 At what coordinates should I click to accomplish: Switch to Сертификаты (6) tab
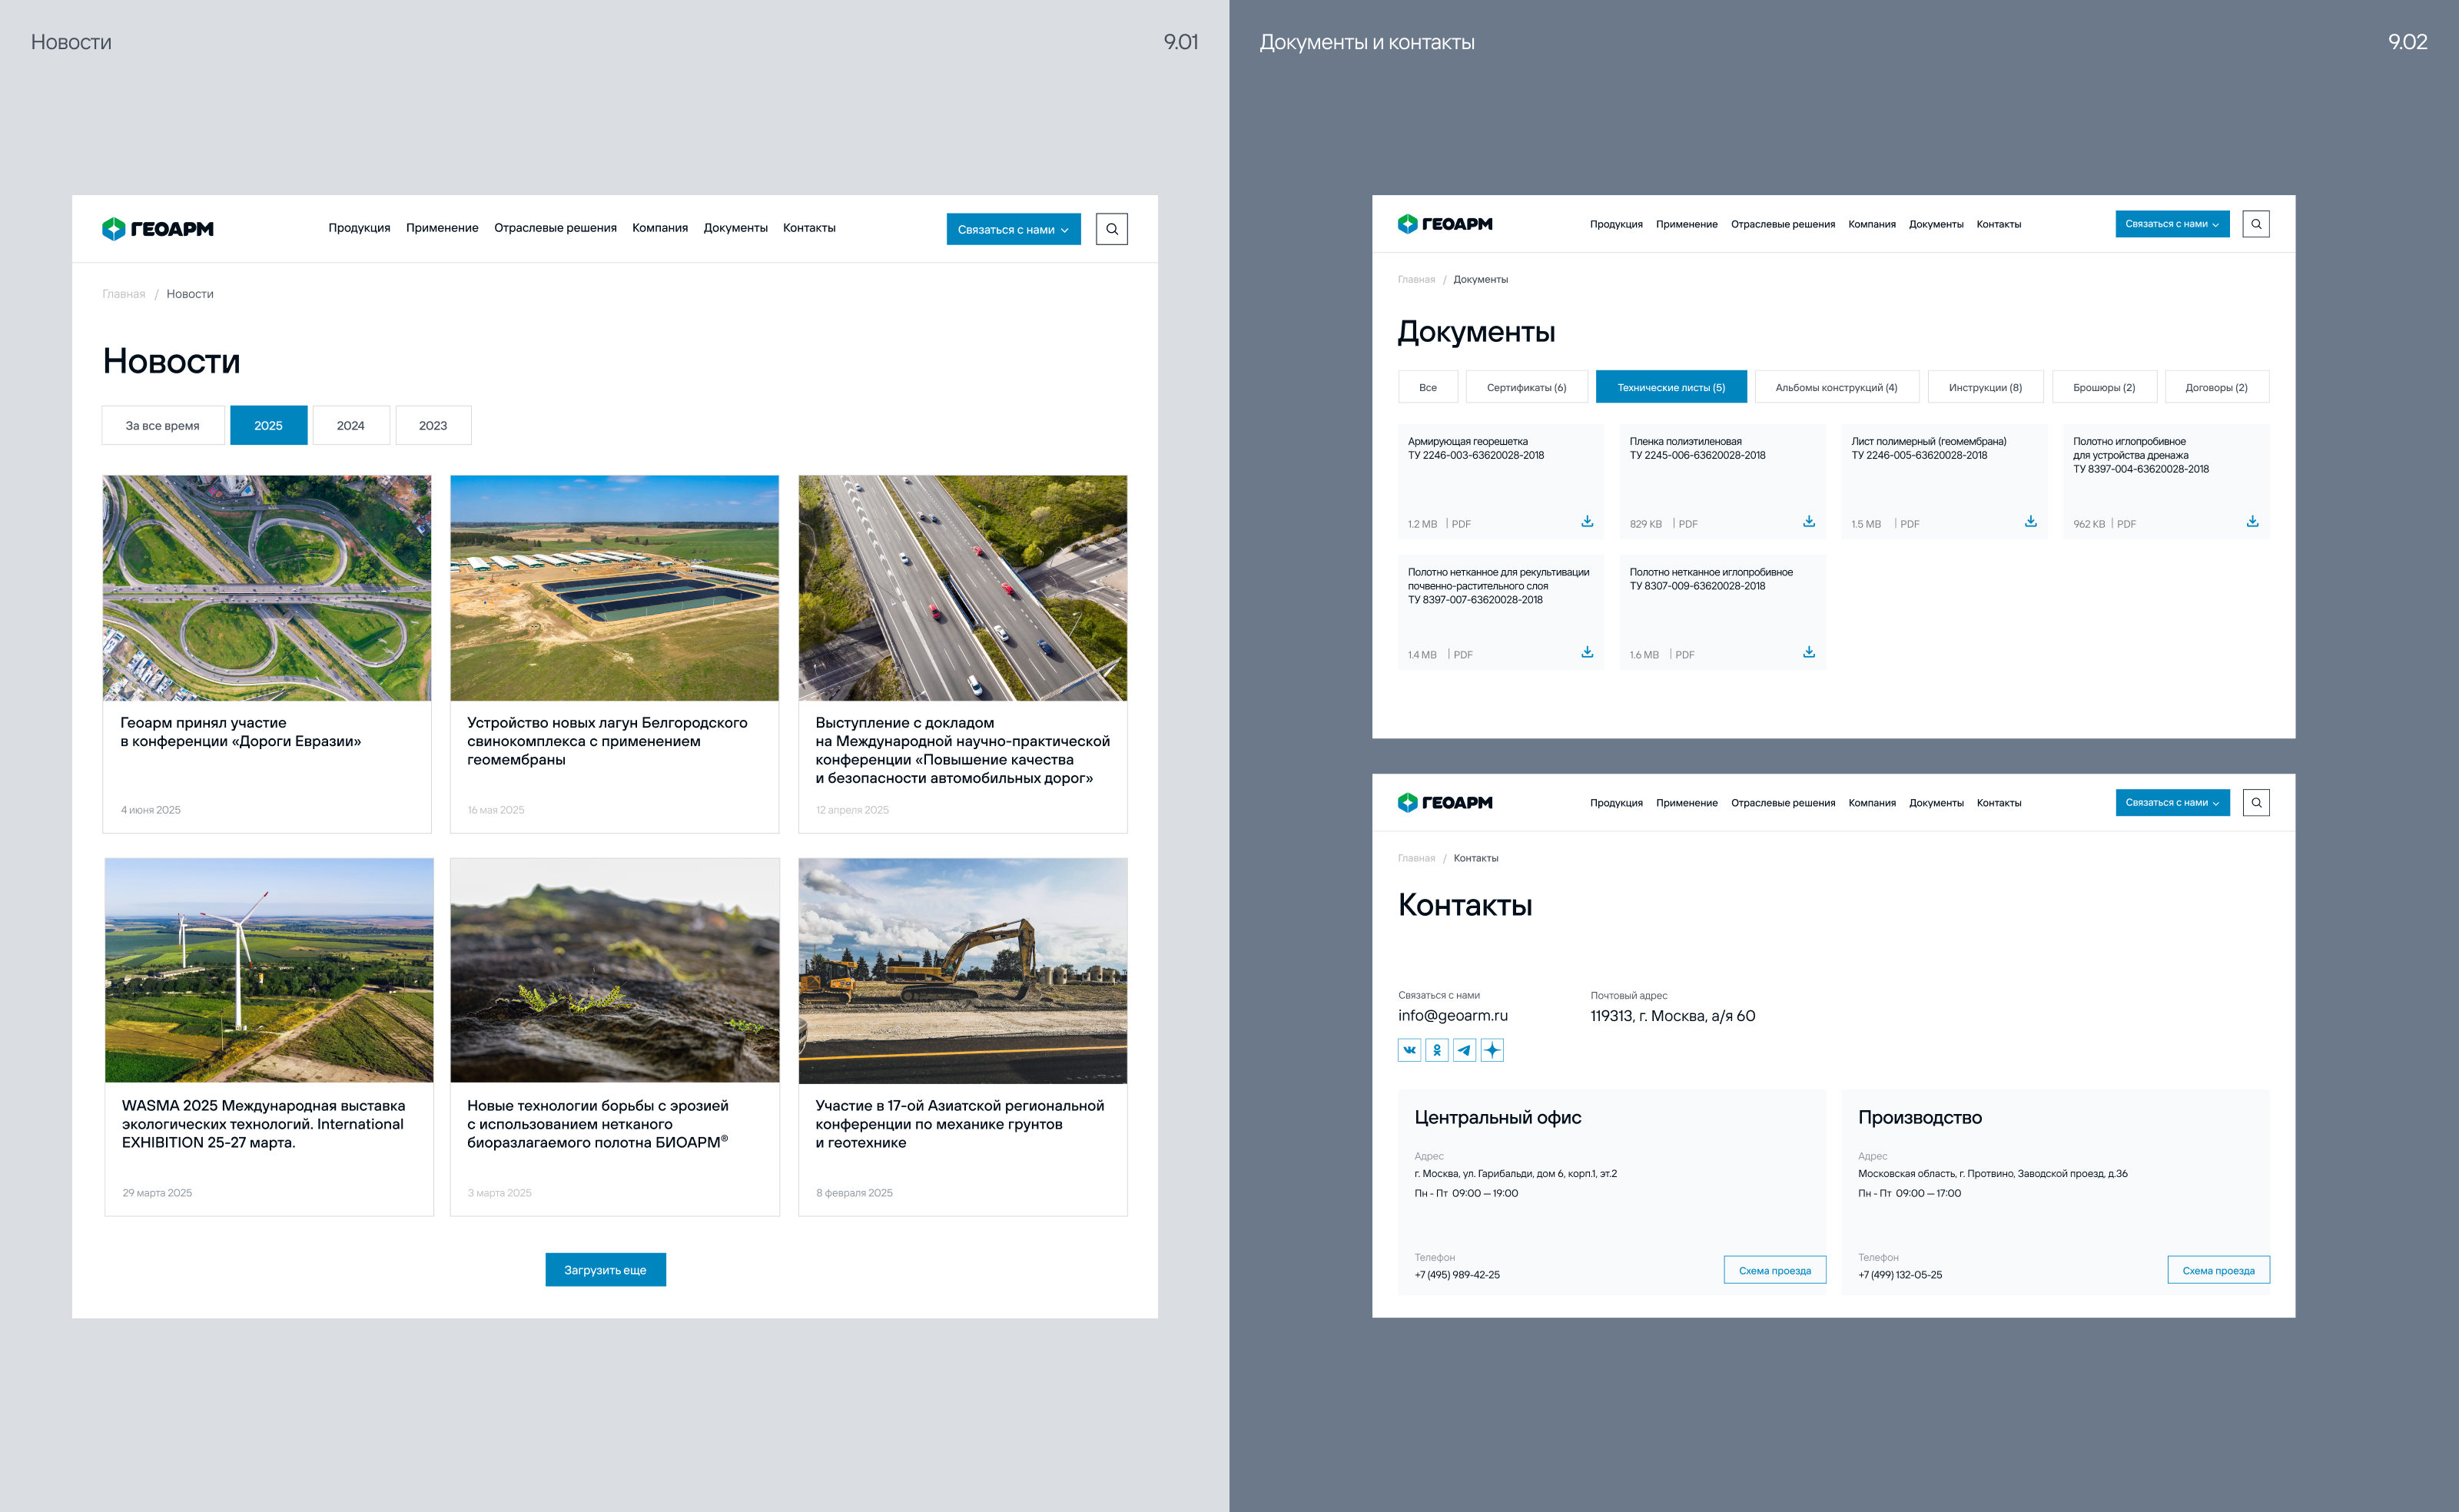[x=1526, y=388]
